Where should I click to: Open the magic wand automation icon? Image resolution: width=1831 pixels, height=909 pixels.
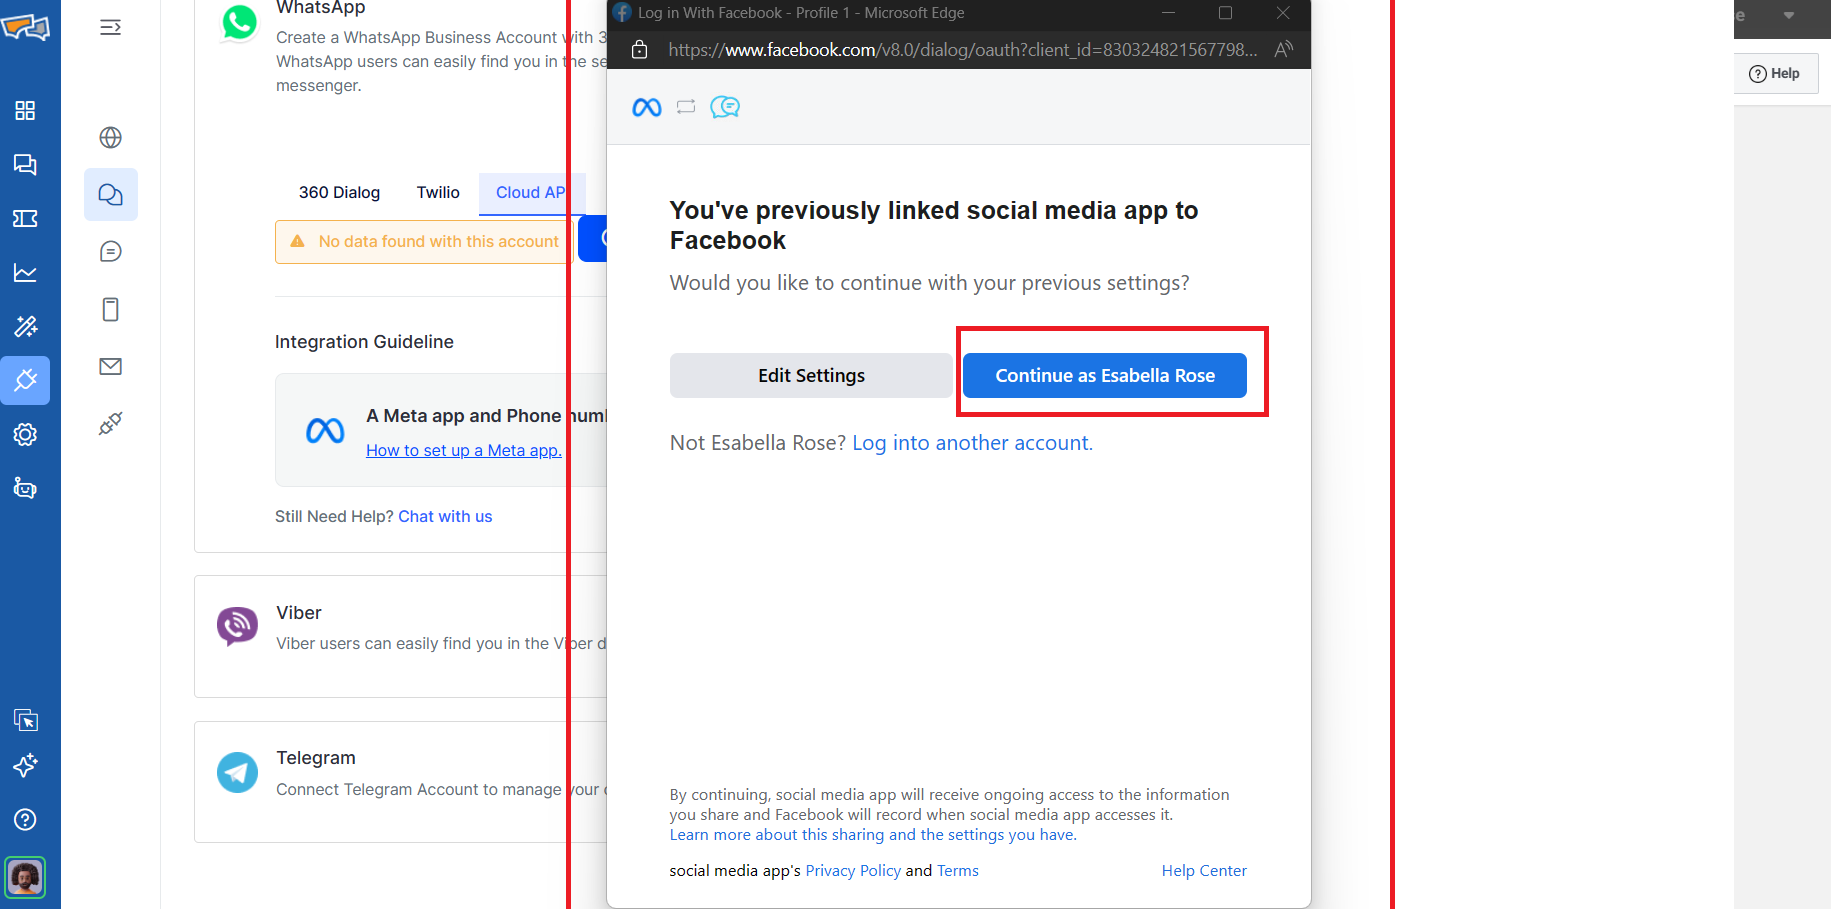(x=25, y=326)
